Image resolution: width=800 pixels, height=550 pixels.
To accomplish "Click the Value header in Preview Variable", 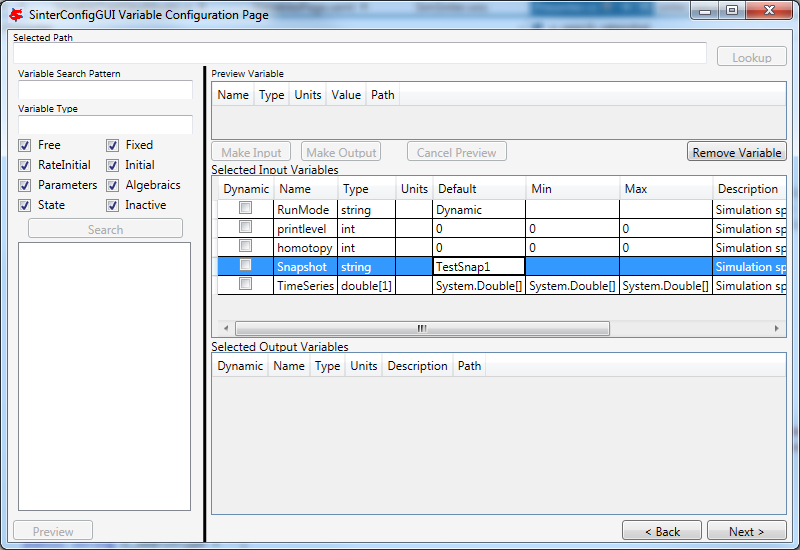I will [x=346, y=95].
